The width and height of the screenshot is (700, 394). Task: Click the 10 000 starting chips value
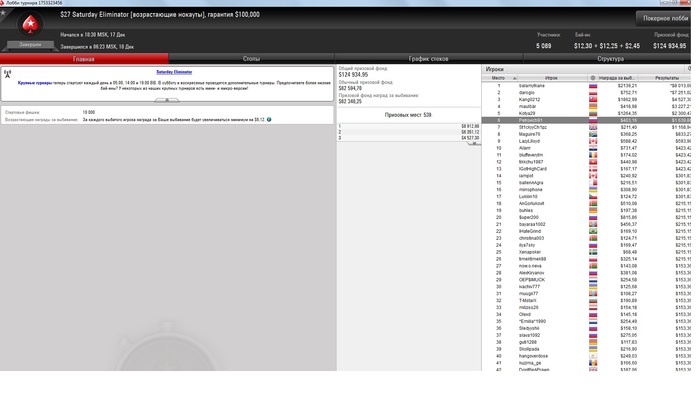(x=88, y=112)
